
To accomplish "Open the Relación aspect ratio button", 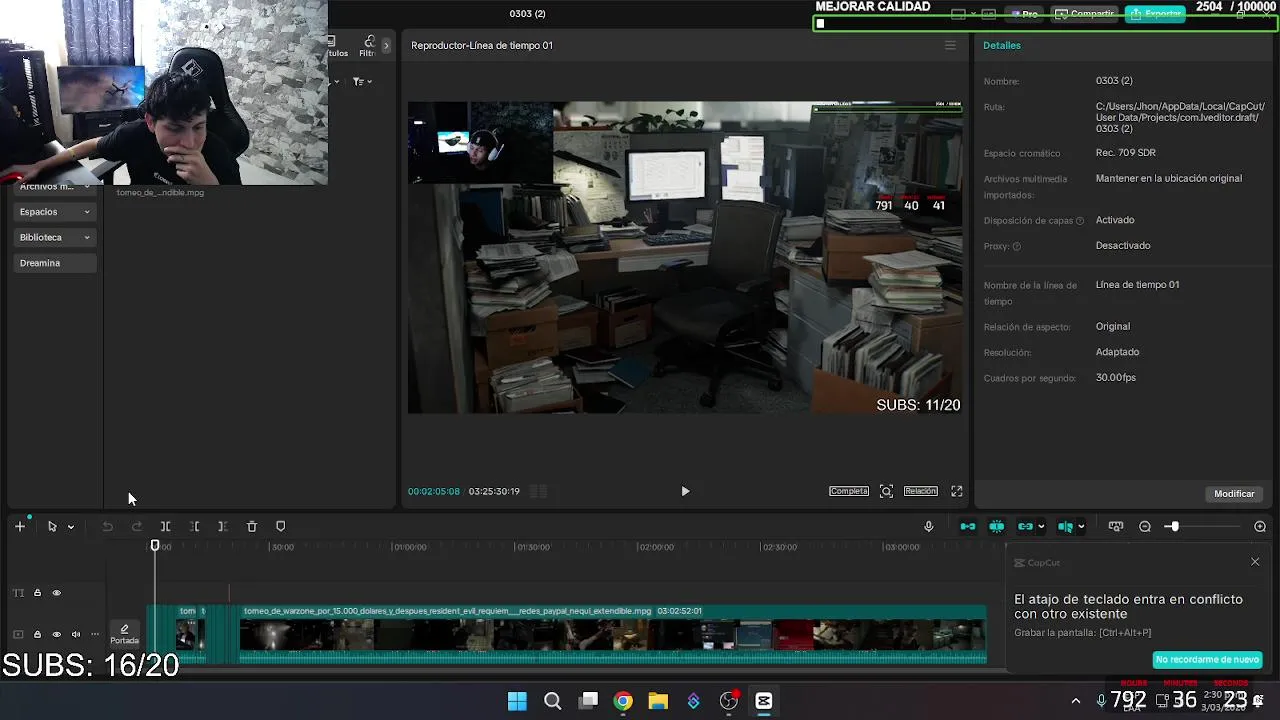I will click(921, 491).
